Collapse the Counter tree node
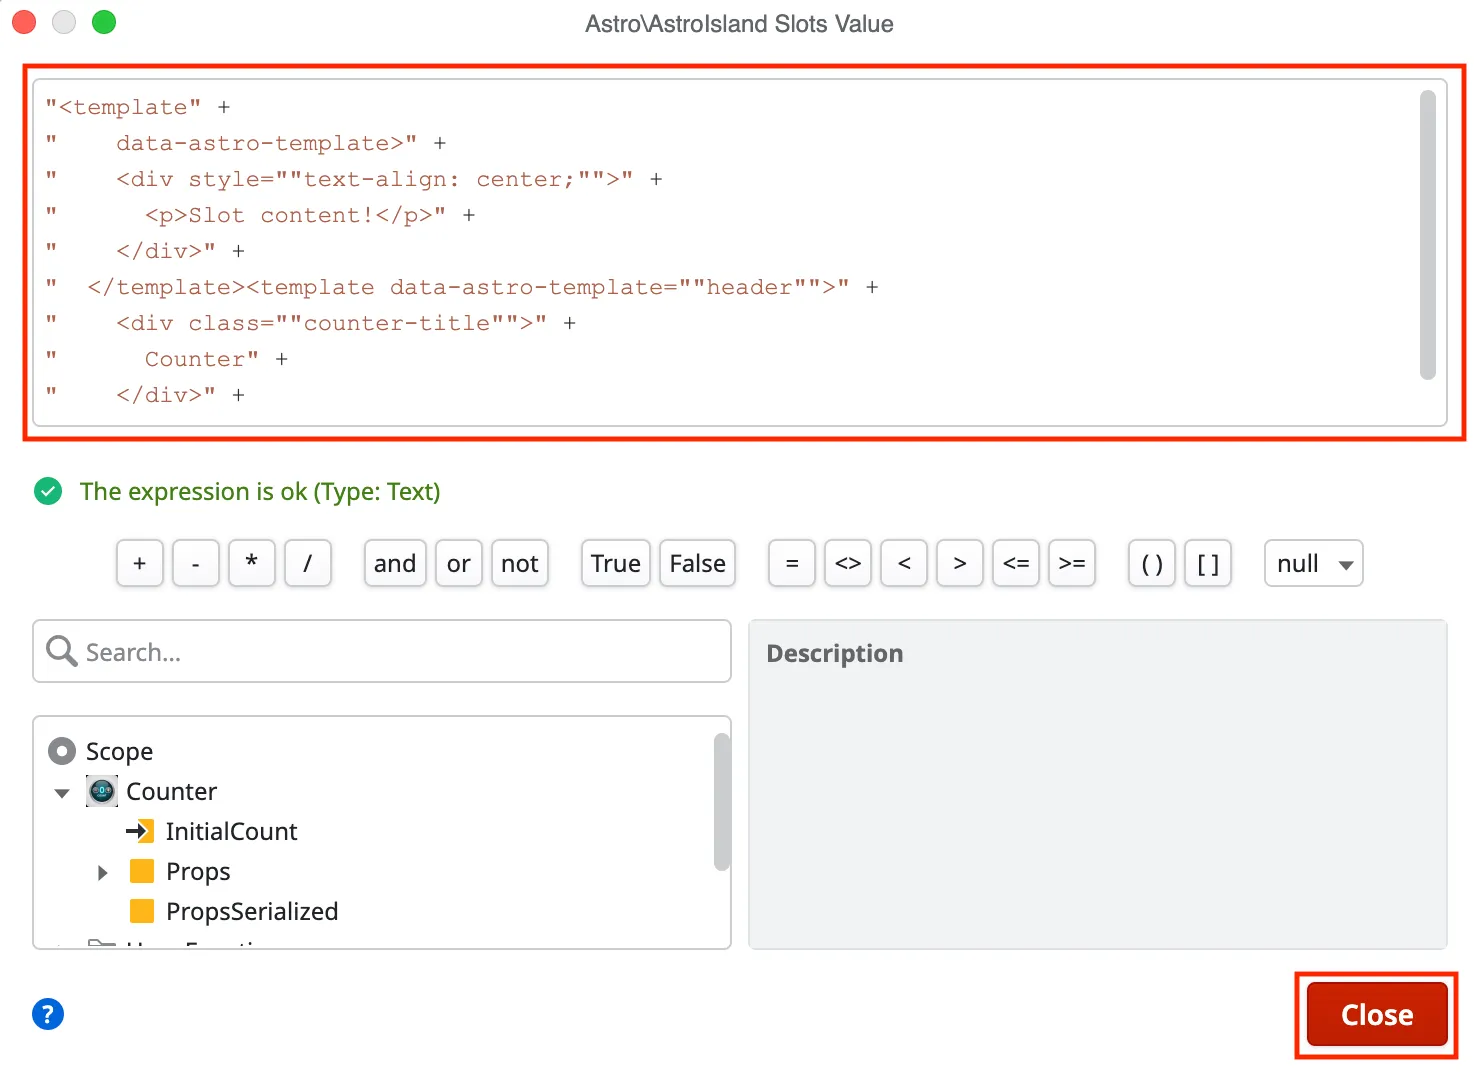The width and height of the screenshot is (1474, 1072). pyautogui.click(x=62, y=792)
